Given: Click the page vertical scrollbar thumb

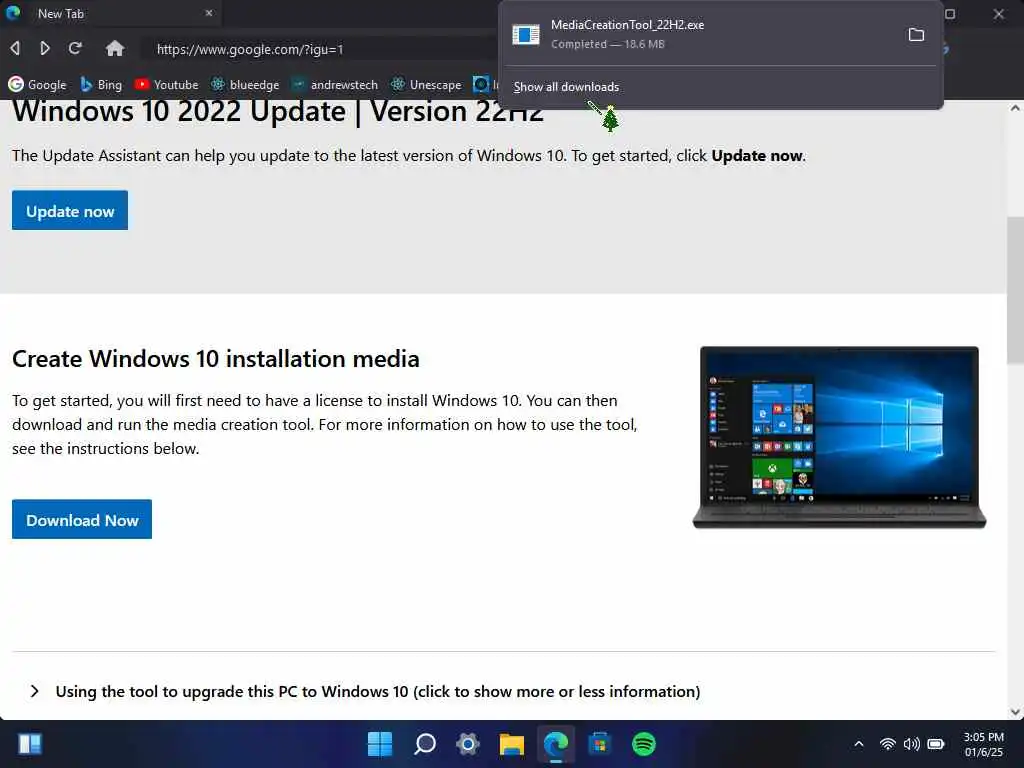Looking at the screenshot, I should tap(1015, 290).
